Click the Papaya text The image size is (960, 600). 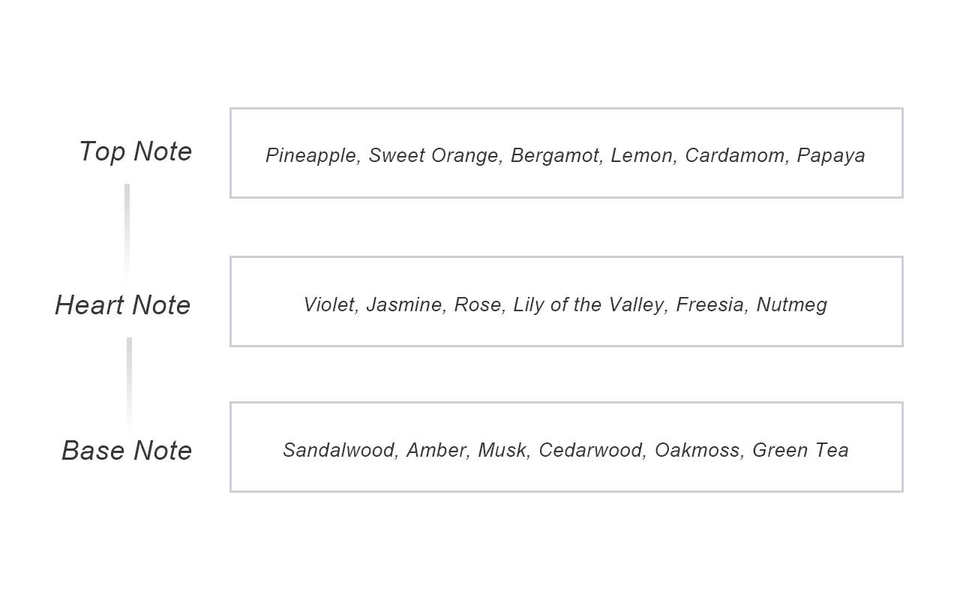coord(831,156)
